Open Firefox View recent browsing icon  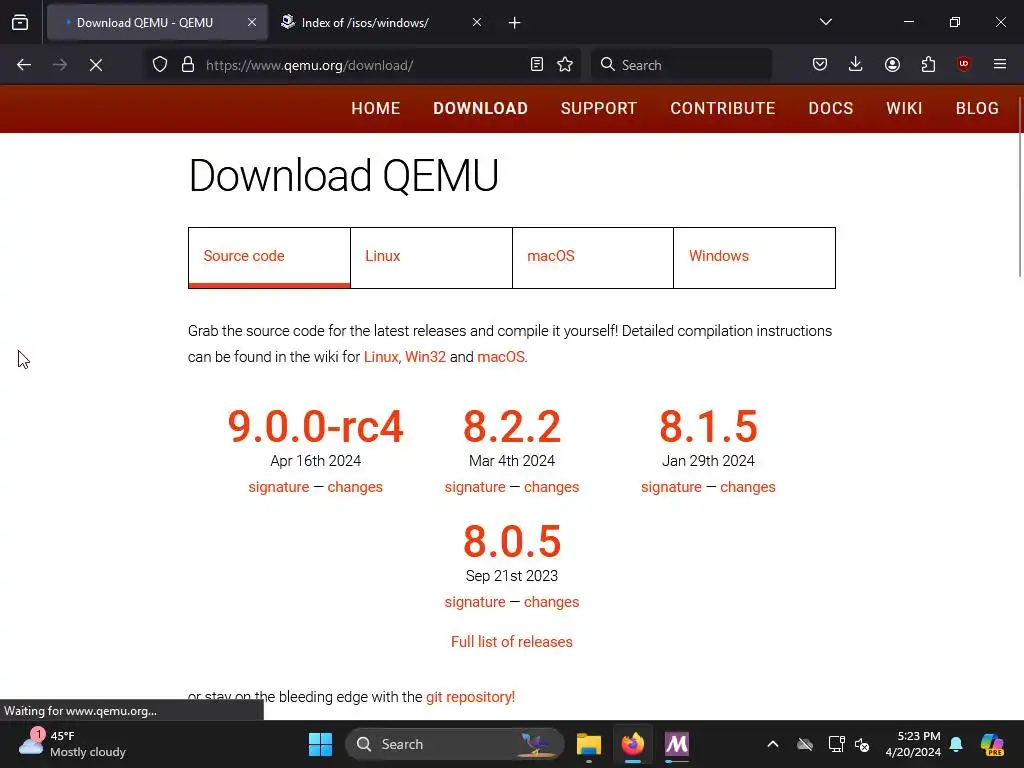point(20,22)
